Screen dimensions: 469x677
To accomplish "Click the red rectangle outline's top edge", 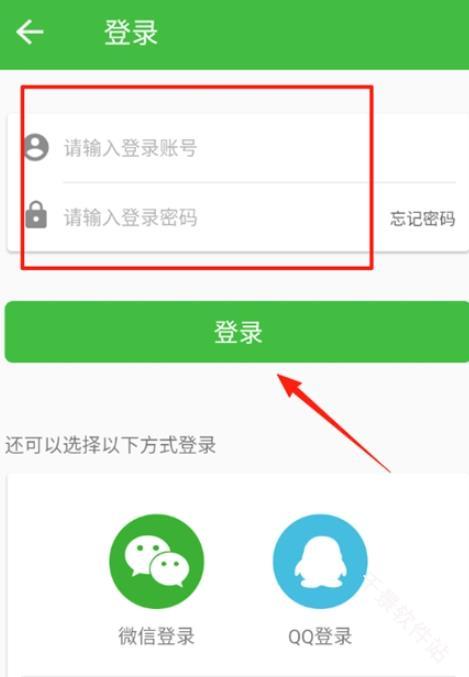I will click(x=197, y=87).
